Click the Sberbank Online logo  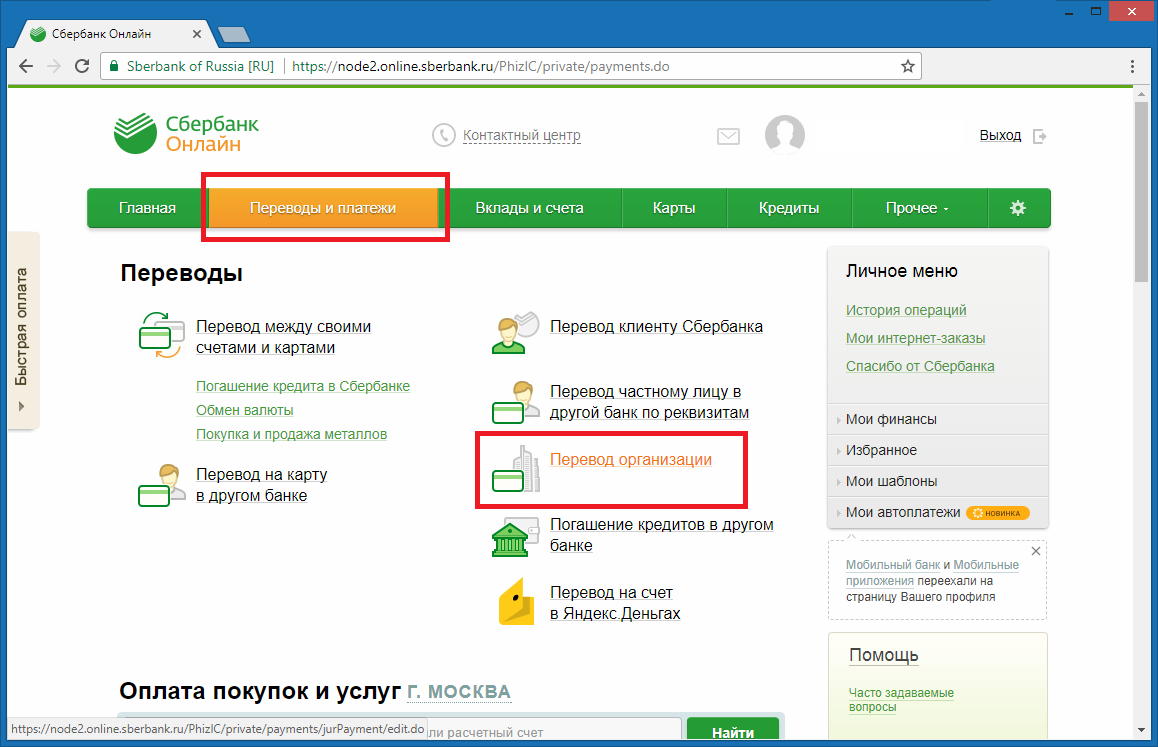point(186,134)
